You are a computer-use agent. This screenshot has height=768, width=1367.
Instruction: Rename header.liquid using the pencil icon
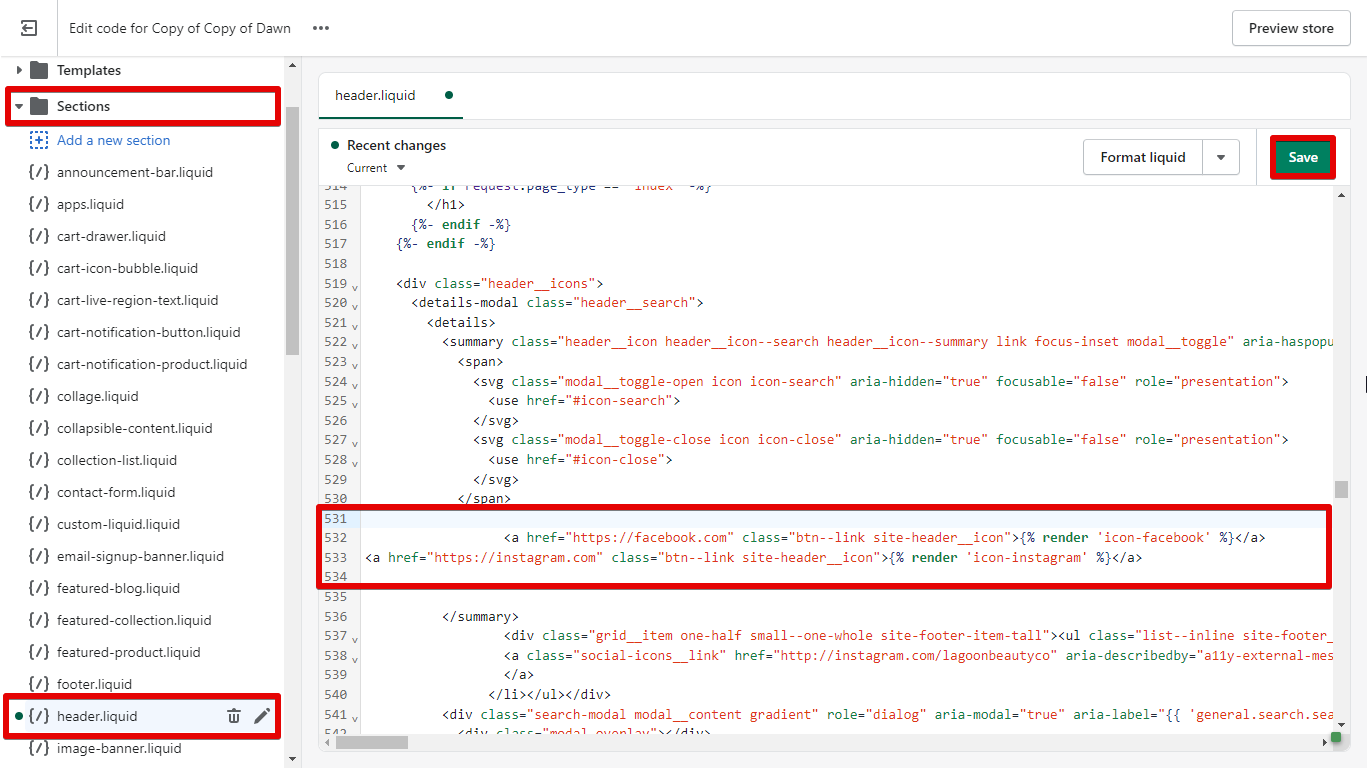(x=262, y=716)
